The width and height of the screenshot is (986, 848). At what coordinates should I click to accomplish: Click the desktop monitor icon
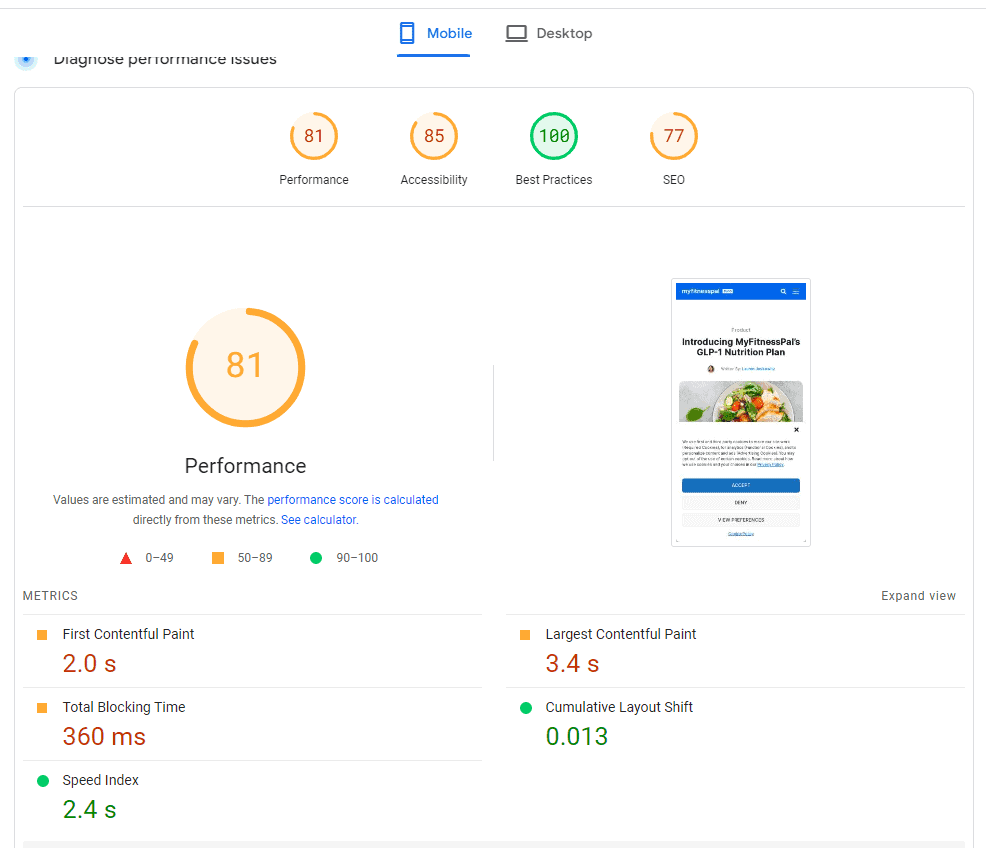point(516,34)
